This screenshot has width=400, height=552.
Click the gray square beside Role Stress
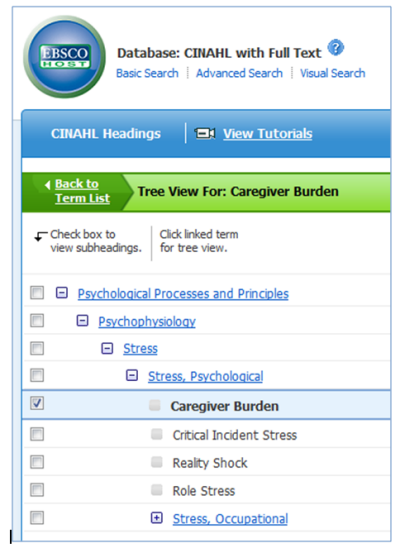pyautogui.click(x=157, y=490)
